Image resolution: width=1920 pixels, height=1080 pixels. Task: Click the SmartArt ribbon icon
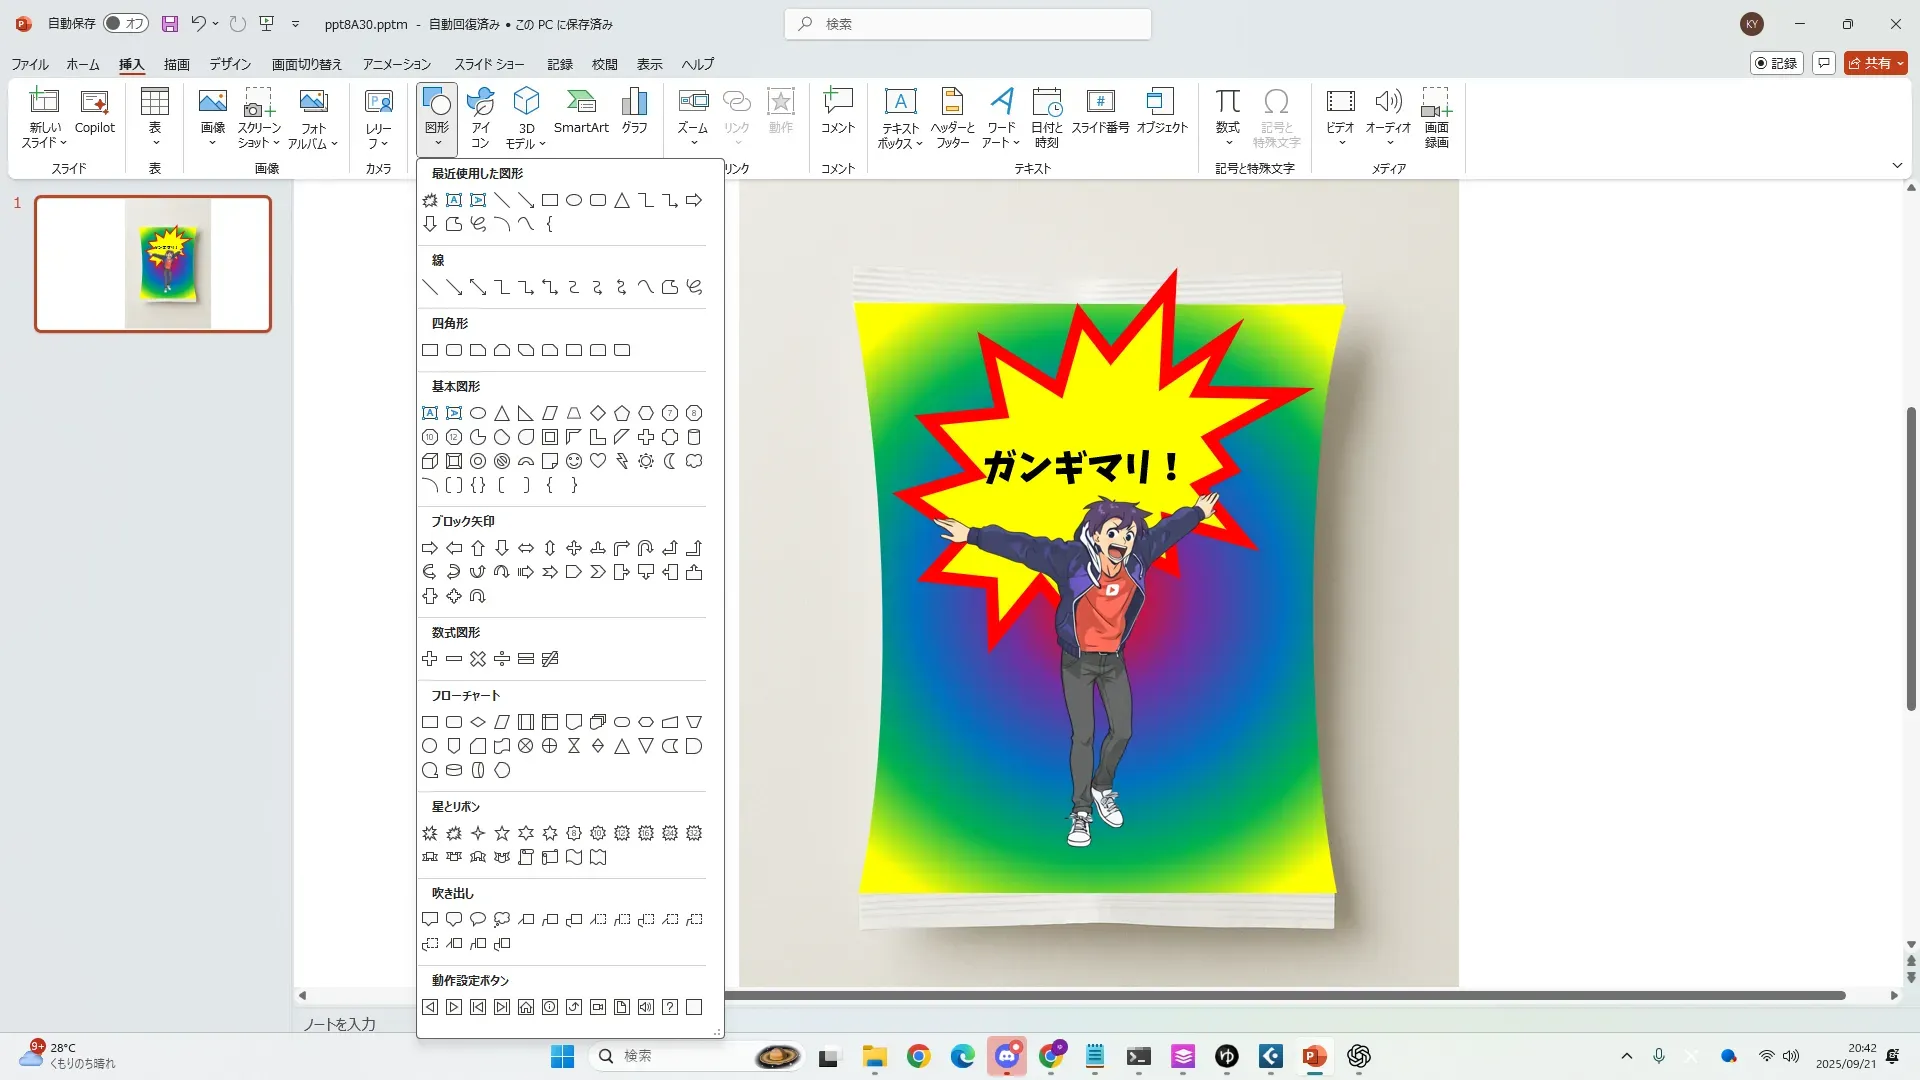click(581, 110)
